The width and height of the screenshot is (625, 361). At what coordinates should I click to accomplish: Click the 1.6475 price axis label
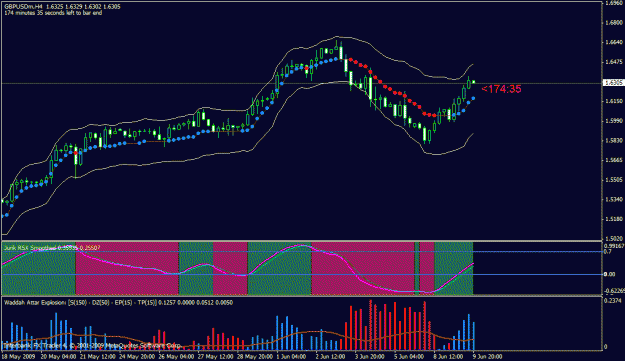pyautogui.click(x=614, y=62)
